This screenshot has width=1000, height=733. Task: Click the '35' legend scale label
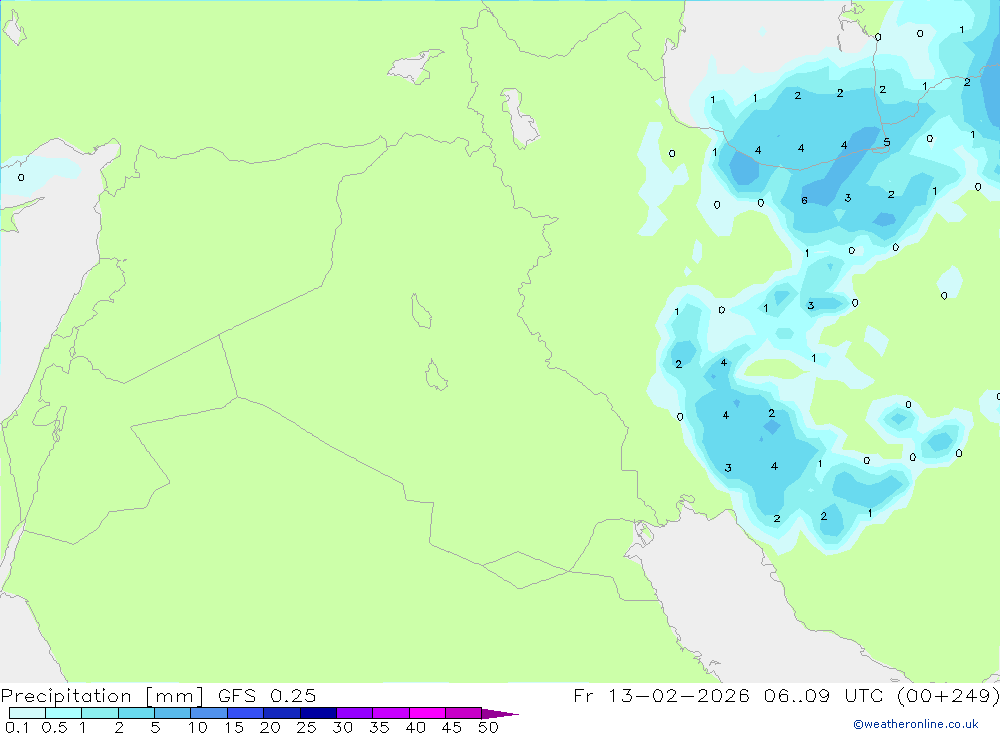(x=379, y=727)
